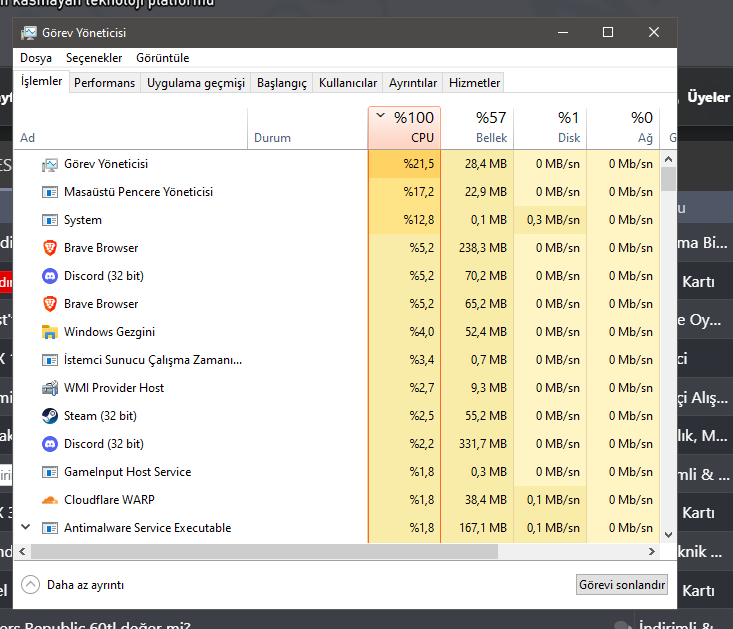This screenshot has width=733, height=629.
Task: Click the vertical scrollbar up arrow
Action: coord(668,159)
